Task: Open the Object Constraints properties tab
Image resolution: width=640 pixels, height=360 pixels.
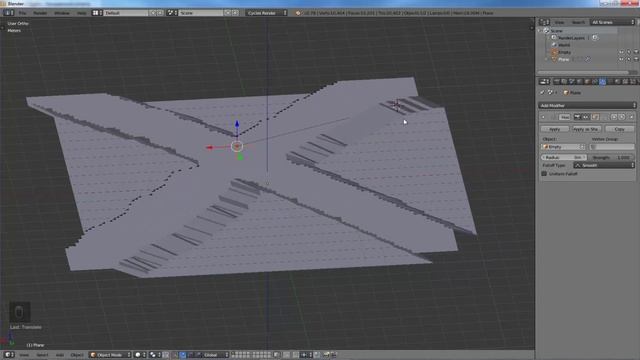Action: coord(595,82)
